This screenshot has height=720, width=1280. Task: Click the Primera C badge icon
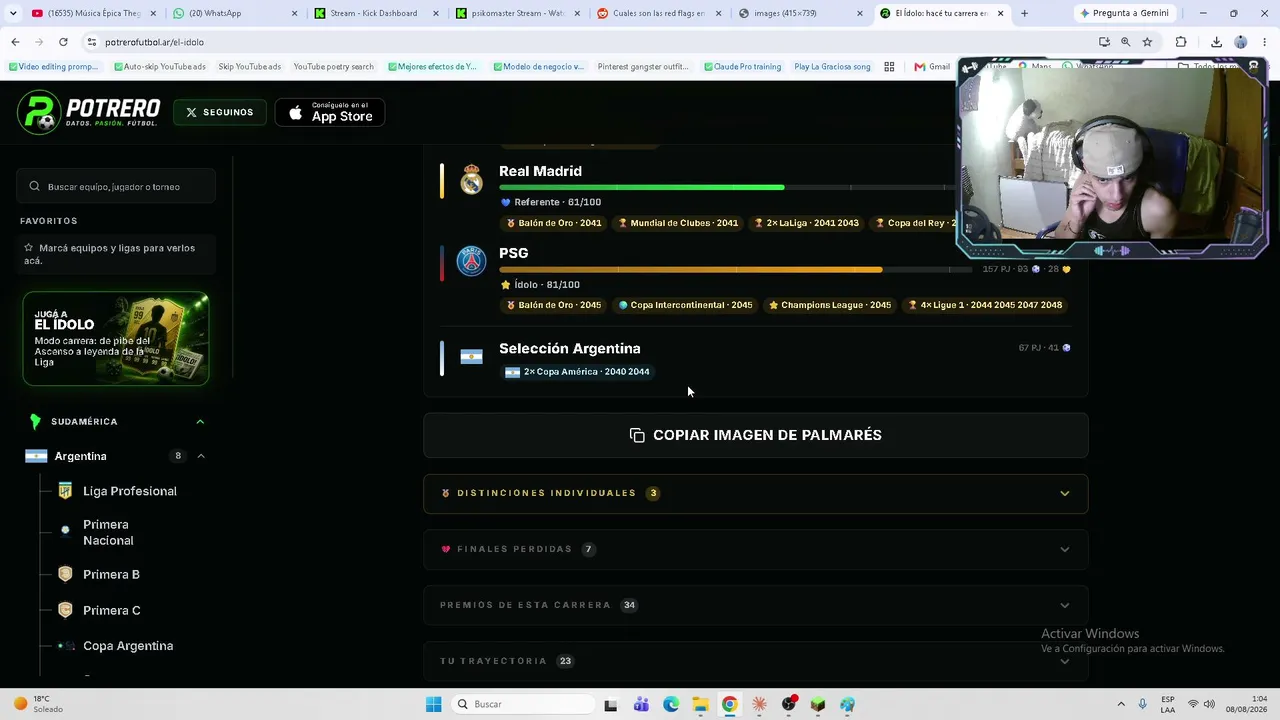point(65,610)
